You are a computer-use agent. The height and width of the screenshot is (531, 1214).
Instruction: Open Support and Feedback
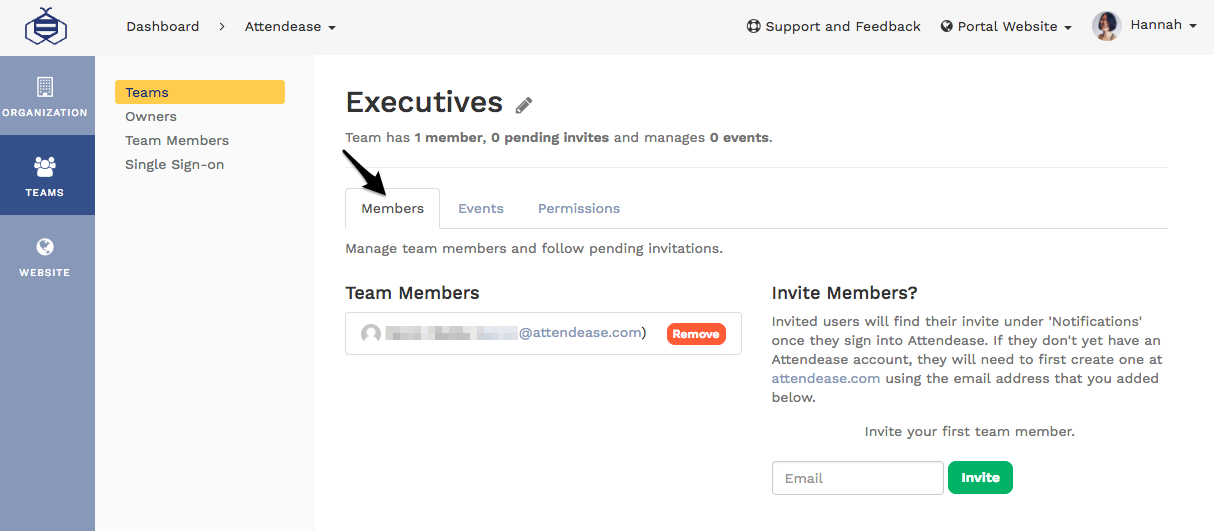(833, 27)
